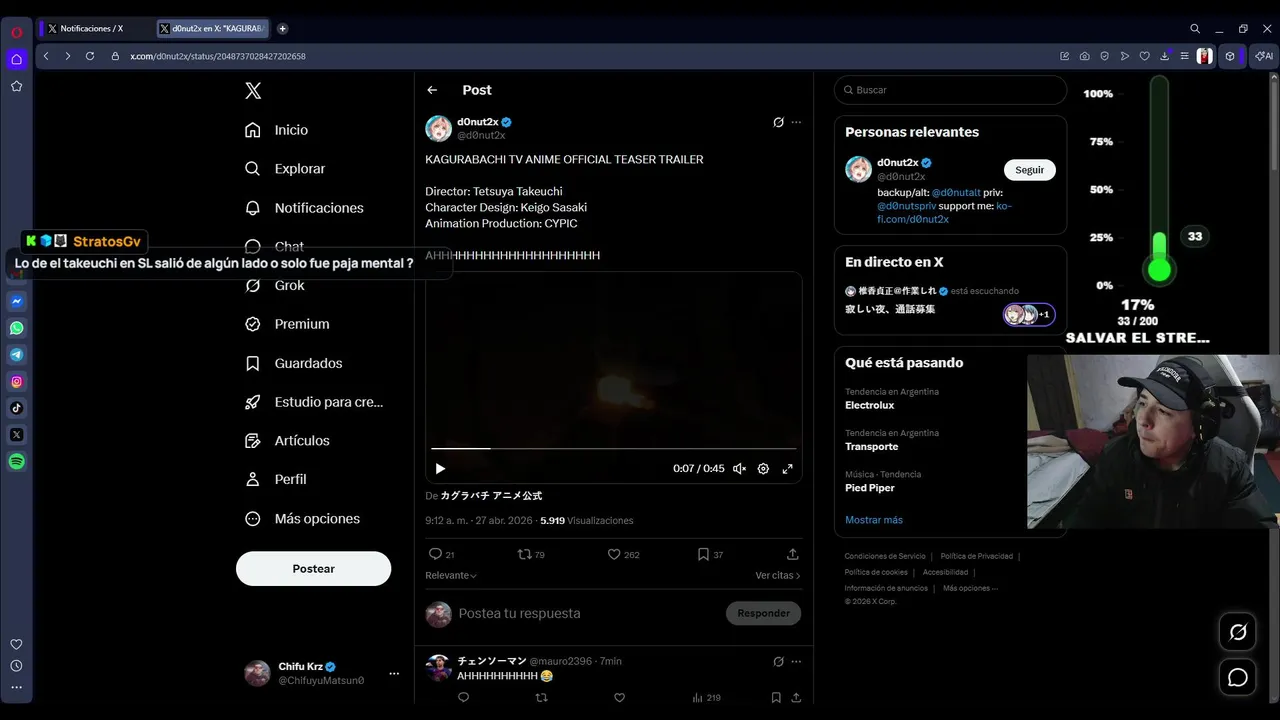
Task: Open WhatsApp in the Opera sidebar
Action: coord(17,328)
